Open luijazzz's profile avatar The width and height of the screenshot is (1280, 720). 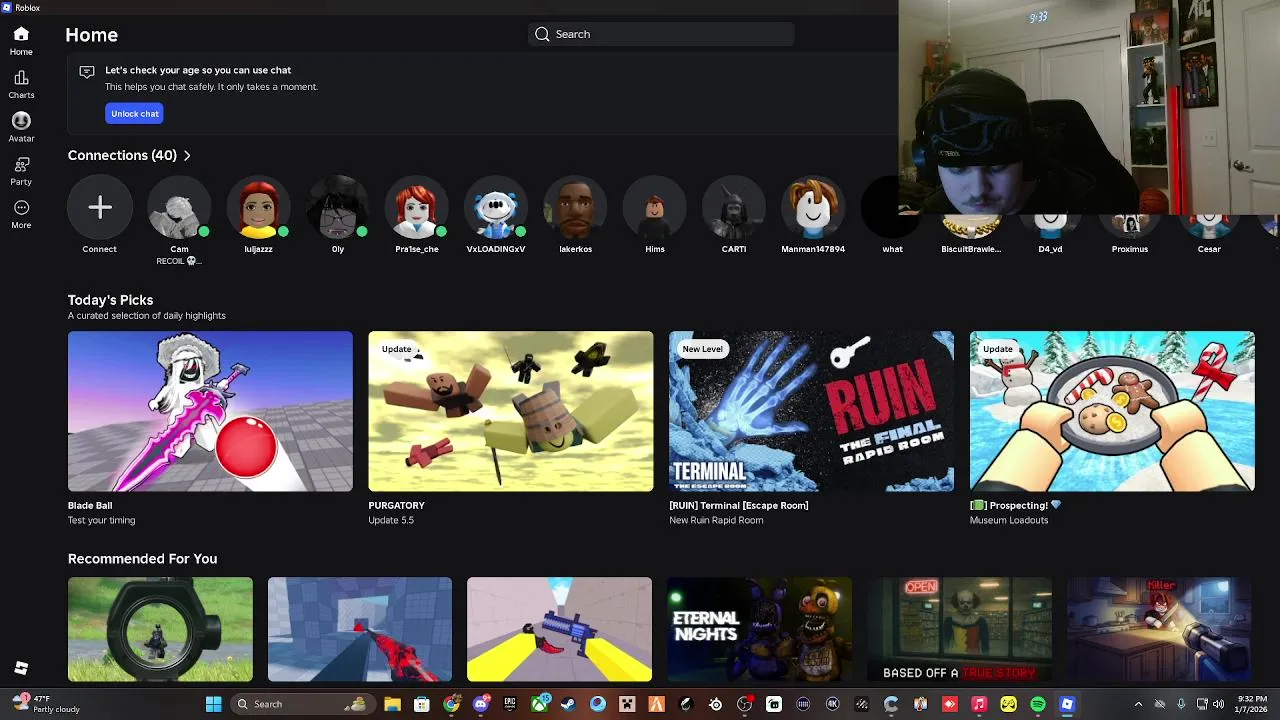[x=258, y=207]
